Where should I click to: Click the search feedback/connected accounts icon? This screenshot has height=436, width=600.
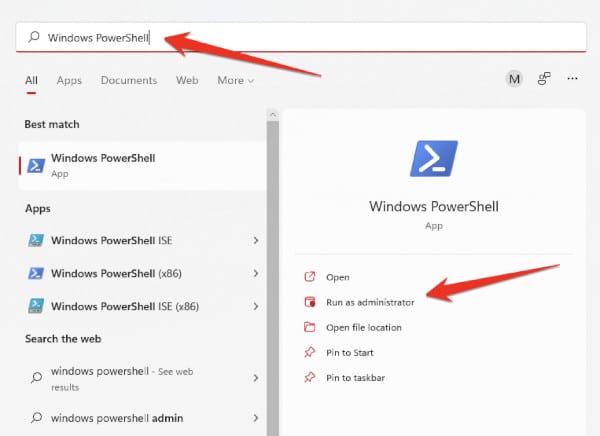click(x=544, y=79)
